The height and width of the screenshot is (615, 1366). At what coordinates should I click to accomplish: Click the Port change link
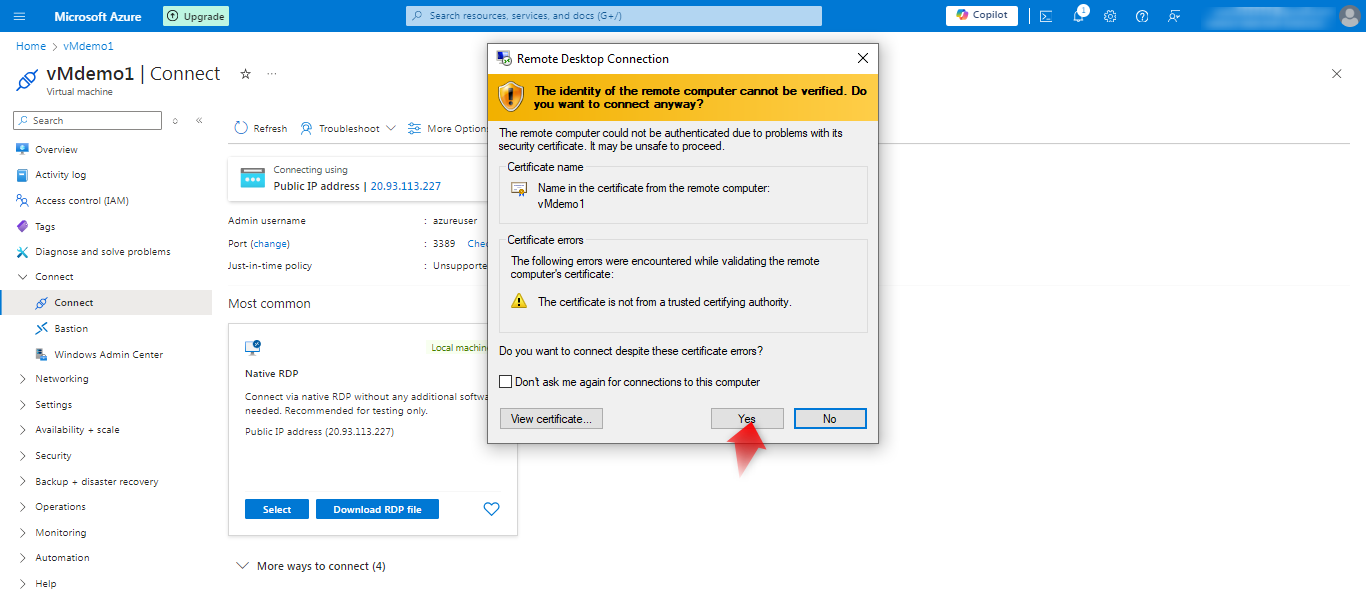269,244
